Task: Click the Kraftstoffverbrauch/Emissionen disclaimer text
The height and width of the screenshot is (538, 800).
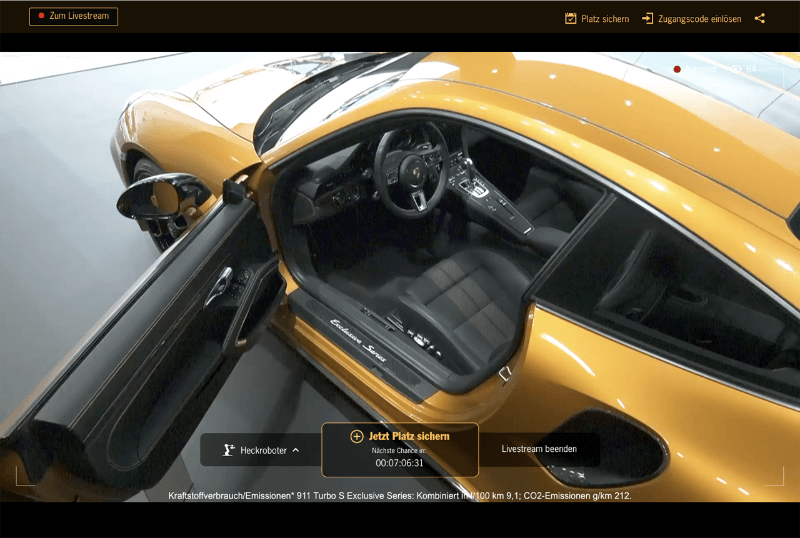Action: pyautogui.click(x=400, y=495)
